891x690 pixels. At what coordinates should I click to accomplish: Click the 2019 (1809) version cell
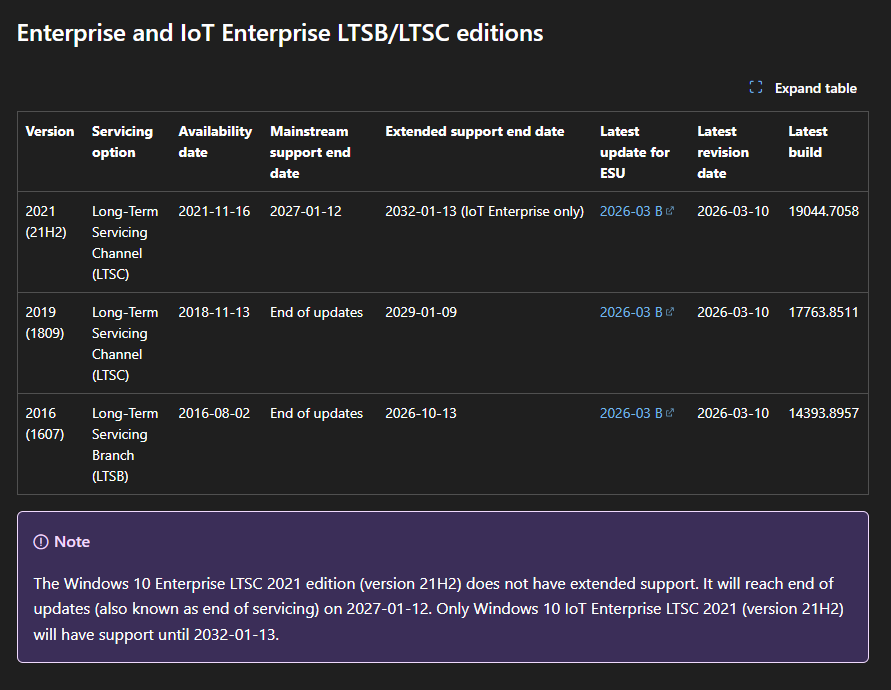point(45,323)
